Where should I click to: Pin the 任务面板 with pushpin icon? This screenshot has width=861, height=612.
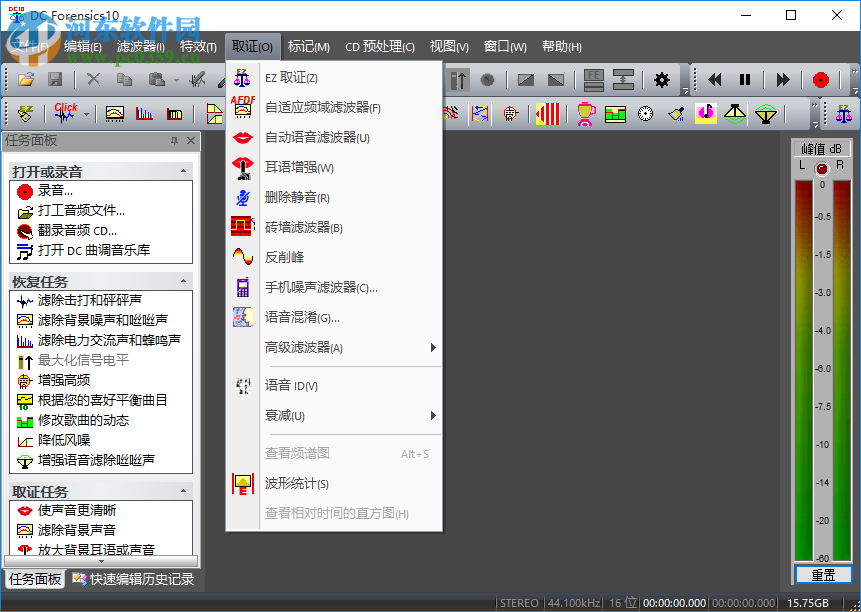coord(174,141)
